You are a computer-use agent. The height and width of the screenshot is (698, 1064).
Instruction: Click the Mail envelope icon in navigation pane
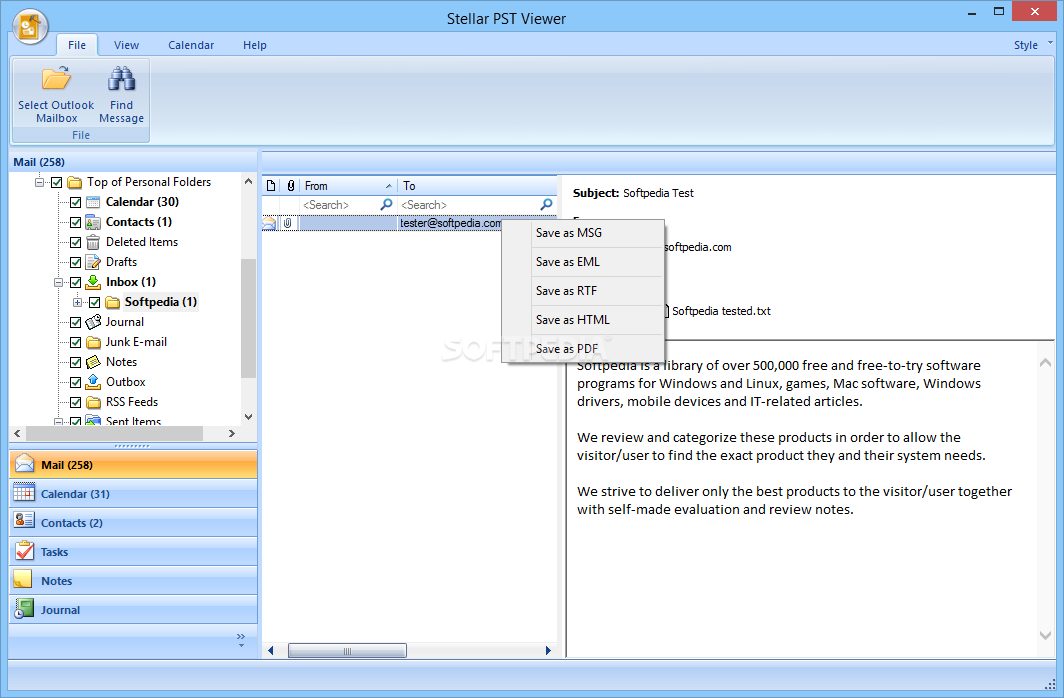24,464
